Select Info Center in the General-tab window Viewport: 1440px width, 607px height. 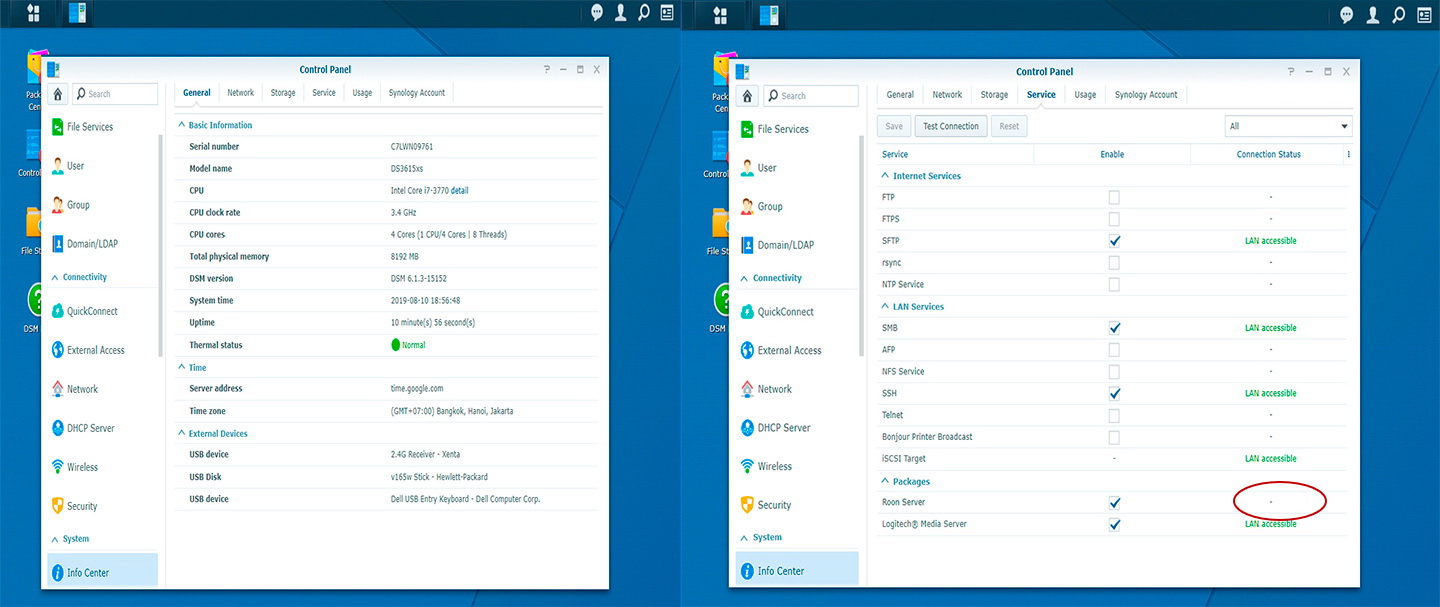click(102, 572)
